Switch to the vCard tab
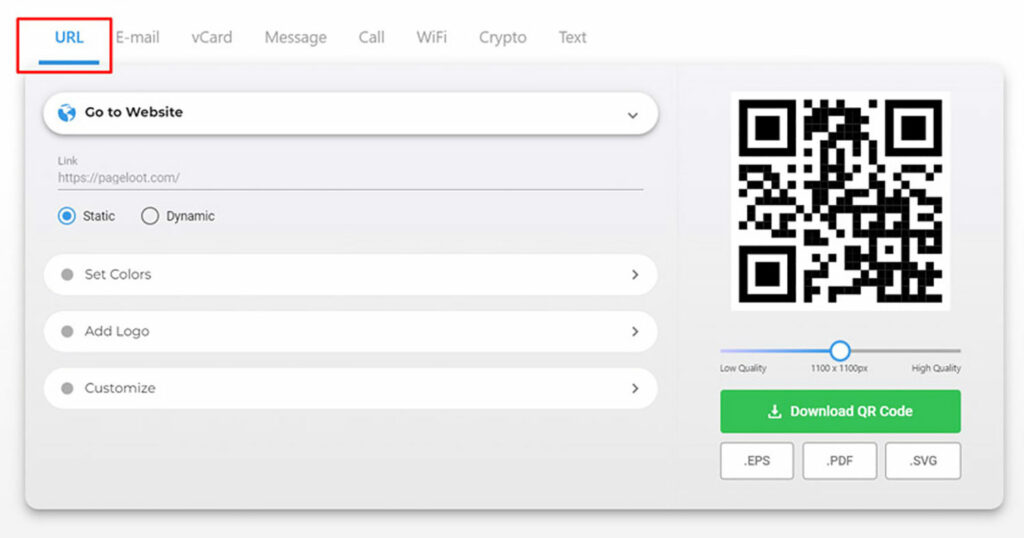The height and width of the screenshot is (538, 1024). pos(212,37)
